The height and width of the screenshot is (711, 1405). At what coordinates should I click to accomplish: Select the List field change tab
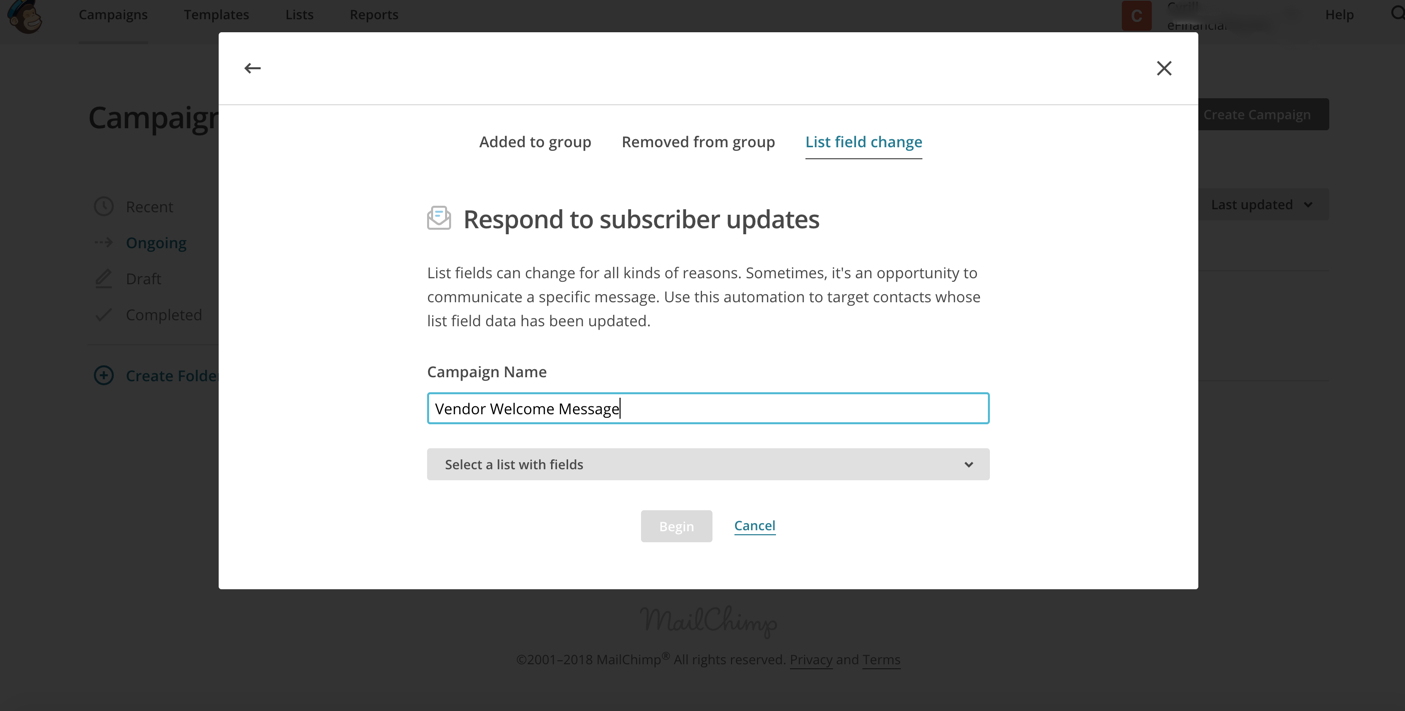pyautogui.click(x=864, y=142)
